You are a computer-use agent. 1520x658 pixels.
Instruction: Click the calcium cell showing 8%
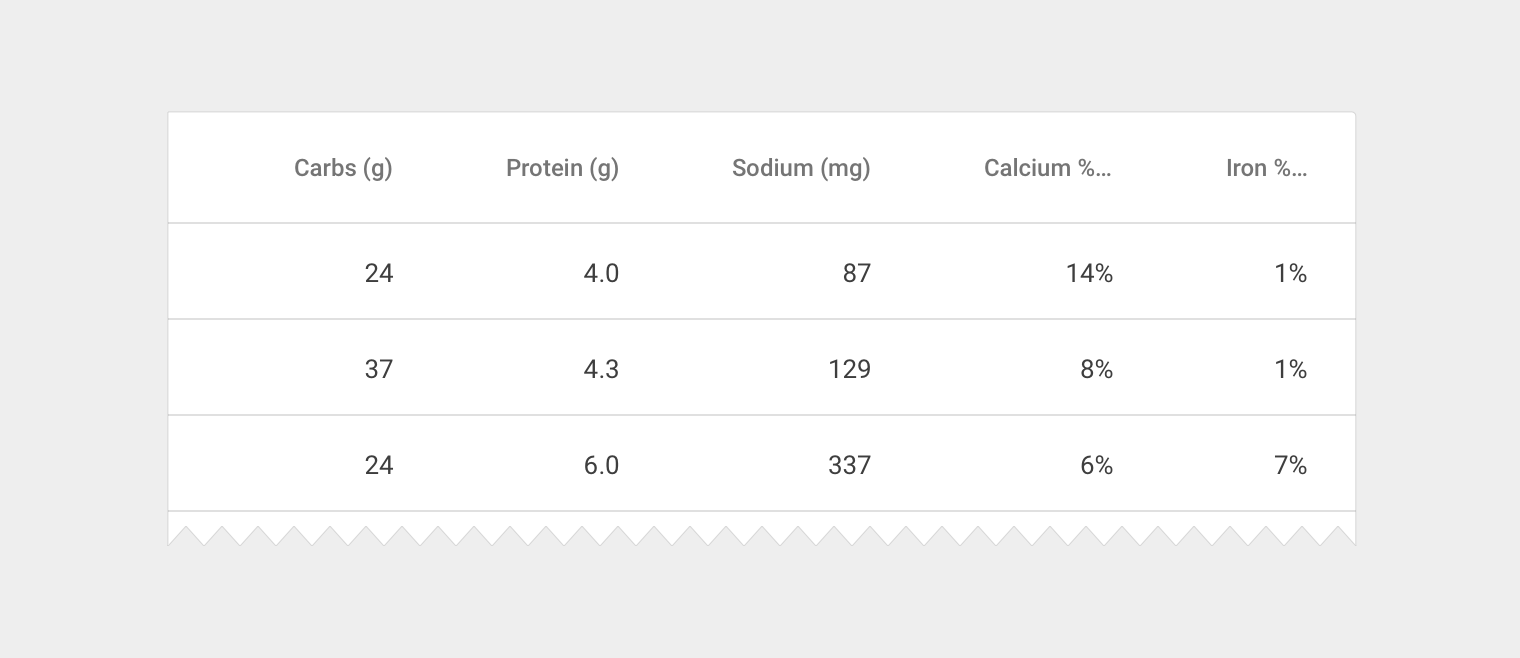1096,369
